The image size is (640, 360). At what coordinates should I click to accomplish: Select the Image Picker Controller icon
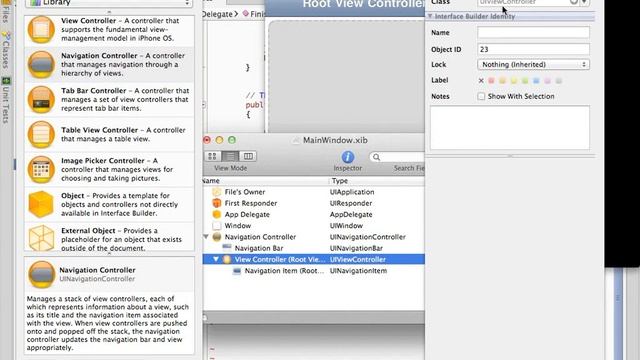click(41, 169)
